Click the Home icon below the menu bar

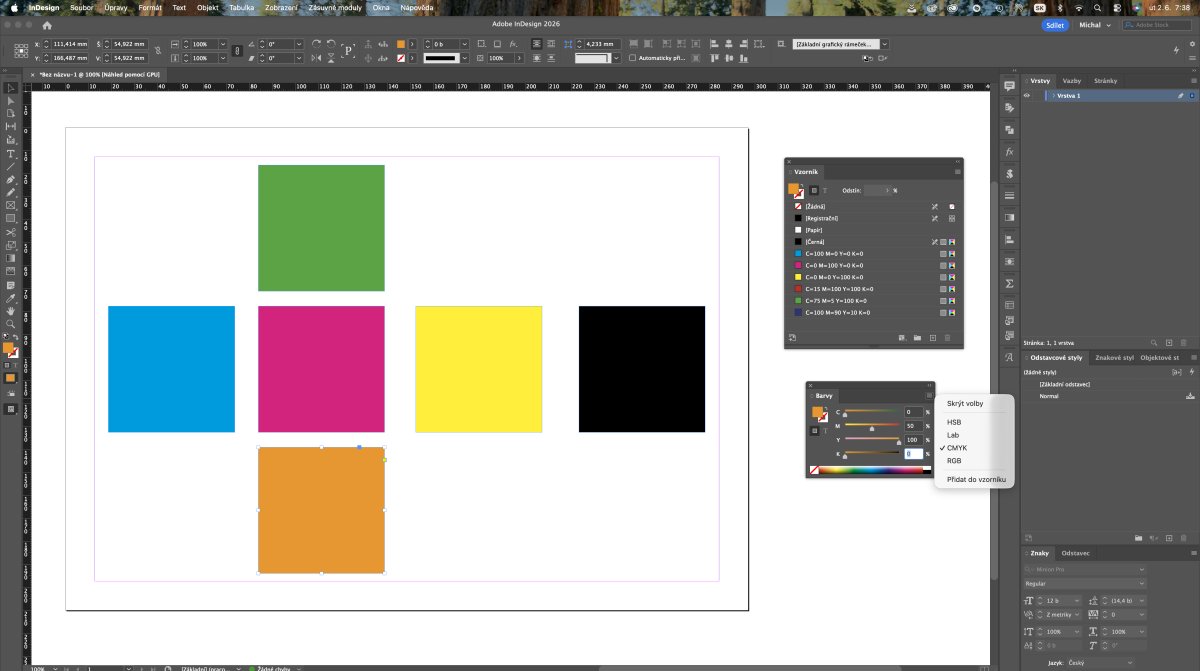[x=46, y=24]
